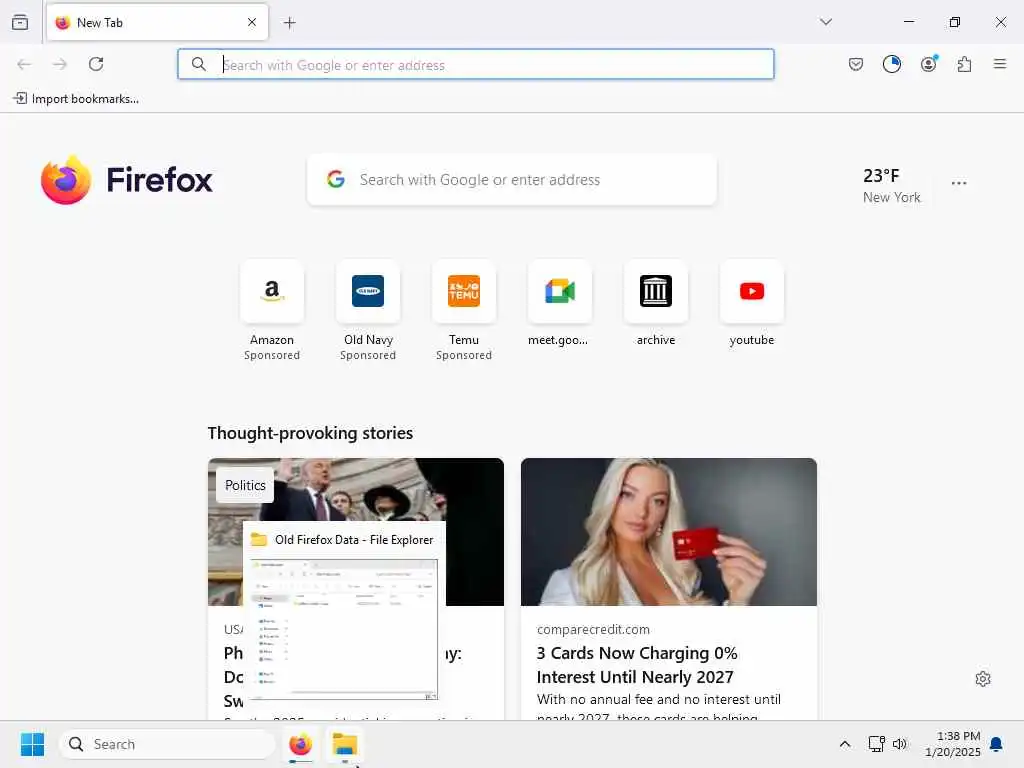Select the New Tab tab

157,22
